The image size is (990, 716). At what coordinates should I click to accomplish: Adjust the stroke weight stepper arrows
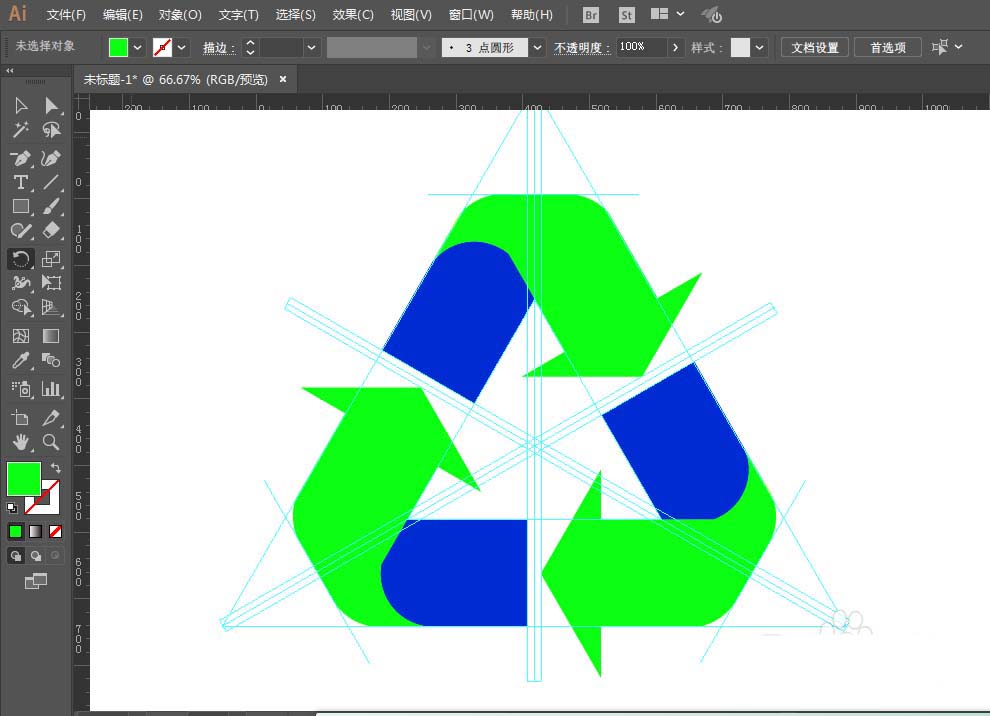point(251,47)
